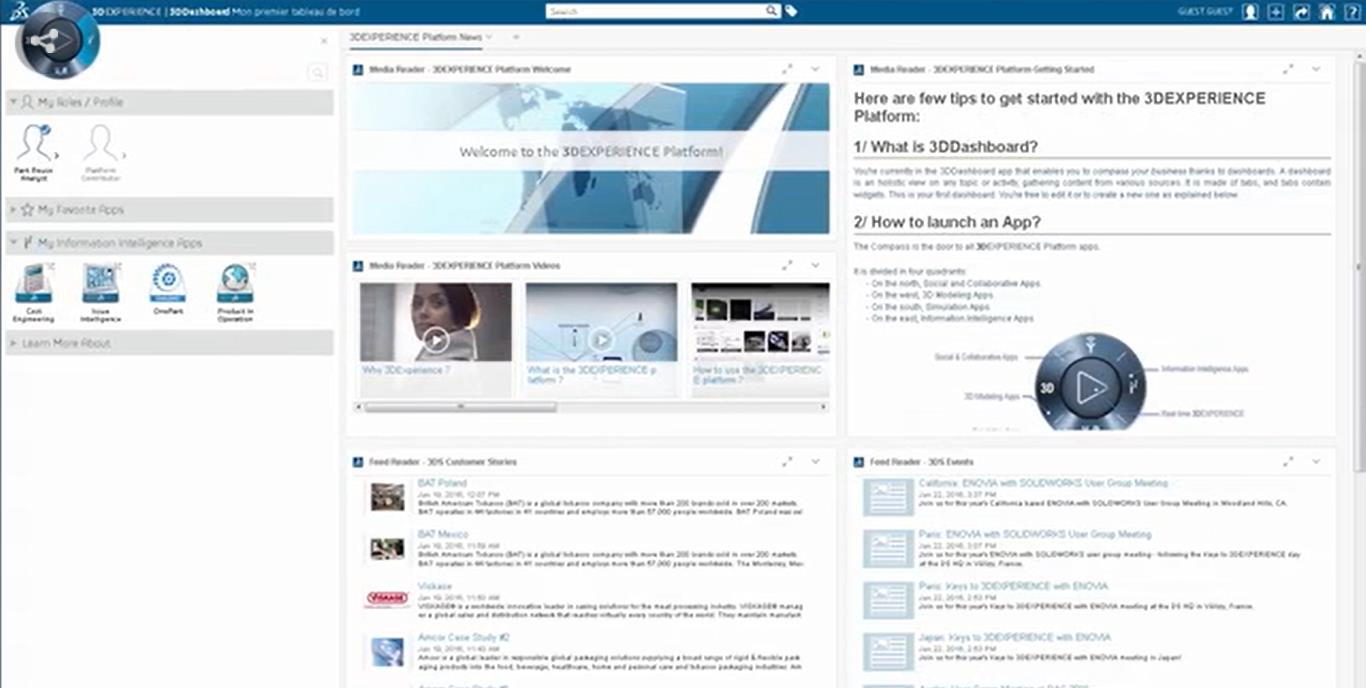Collapse My Information Intelligence Apps section
This screenshot has width=1366, height=688.
click(x=169, y=243)
